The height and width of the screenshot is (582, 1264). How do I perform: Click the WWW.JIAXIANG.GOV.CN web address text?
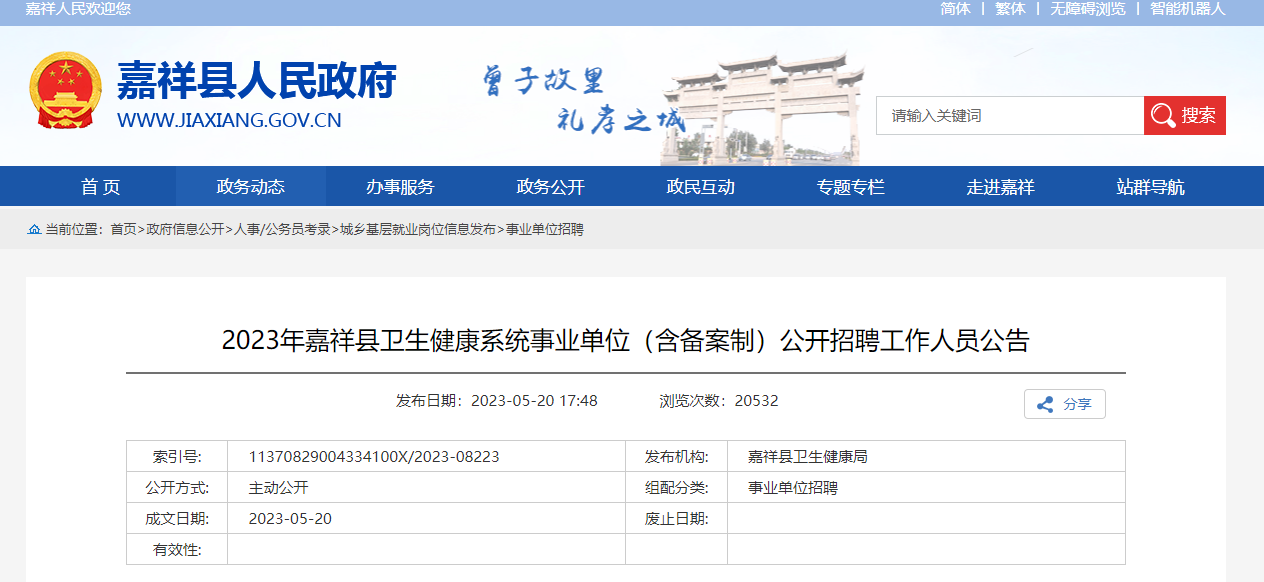coord(229,121)
